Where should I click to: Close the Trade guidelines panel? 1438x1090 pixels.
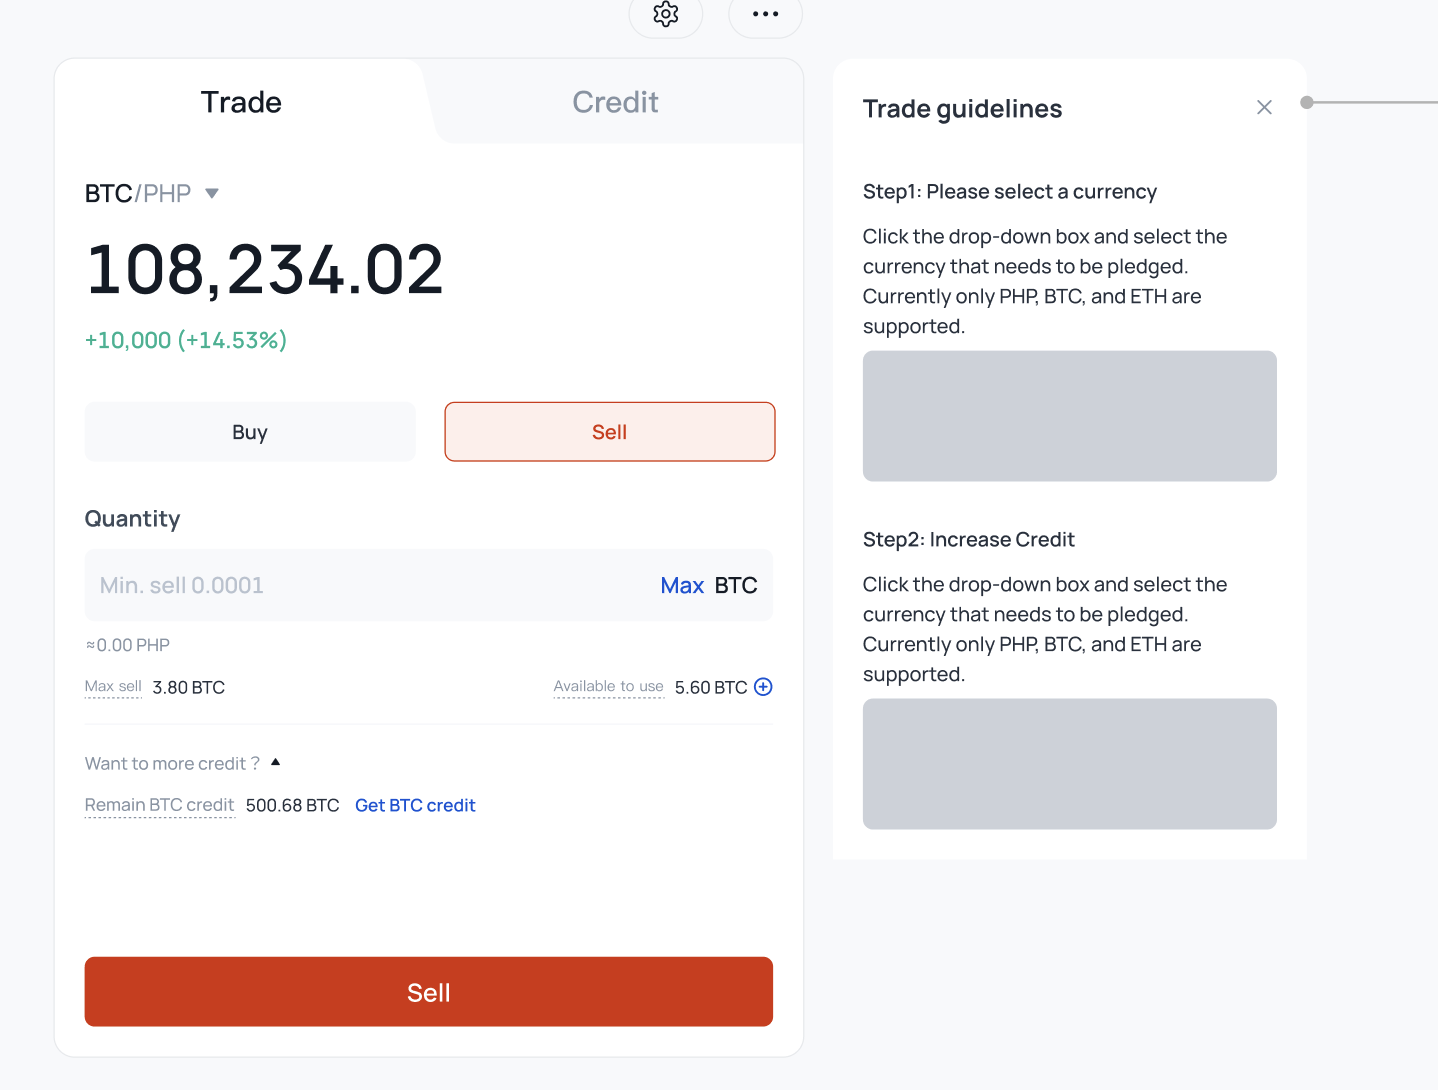coord(1264,107)
